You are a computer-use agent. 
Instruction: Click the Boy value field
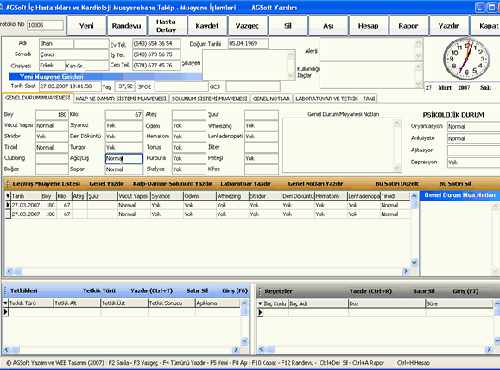coord(52,115)
